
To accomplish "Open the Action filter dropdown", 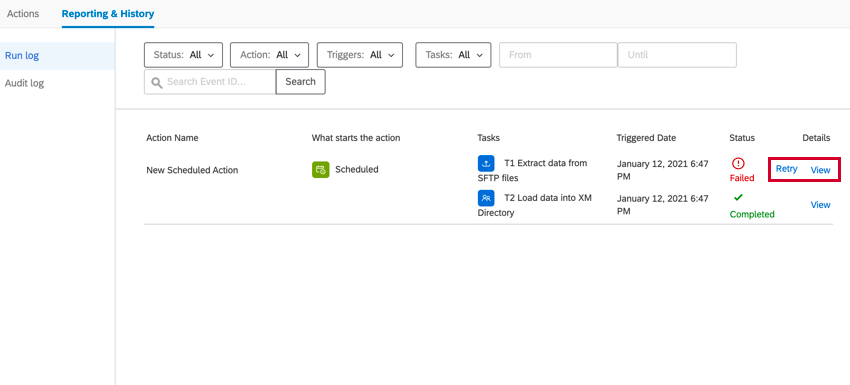I will click(x=269, y=55).
